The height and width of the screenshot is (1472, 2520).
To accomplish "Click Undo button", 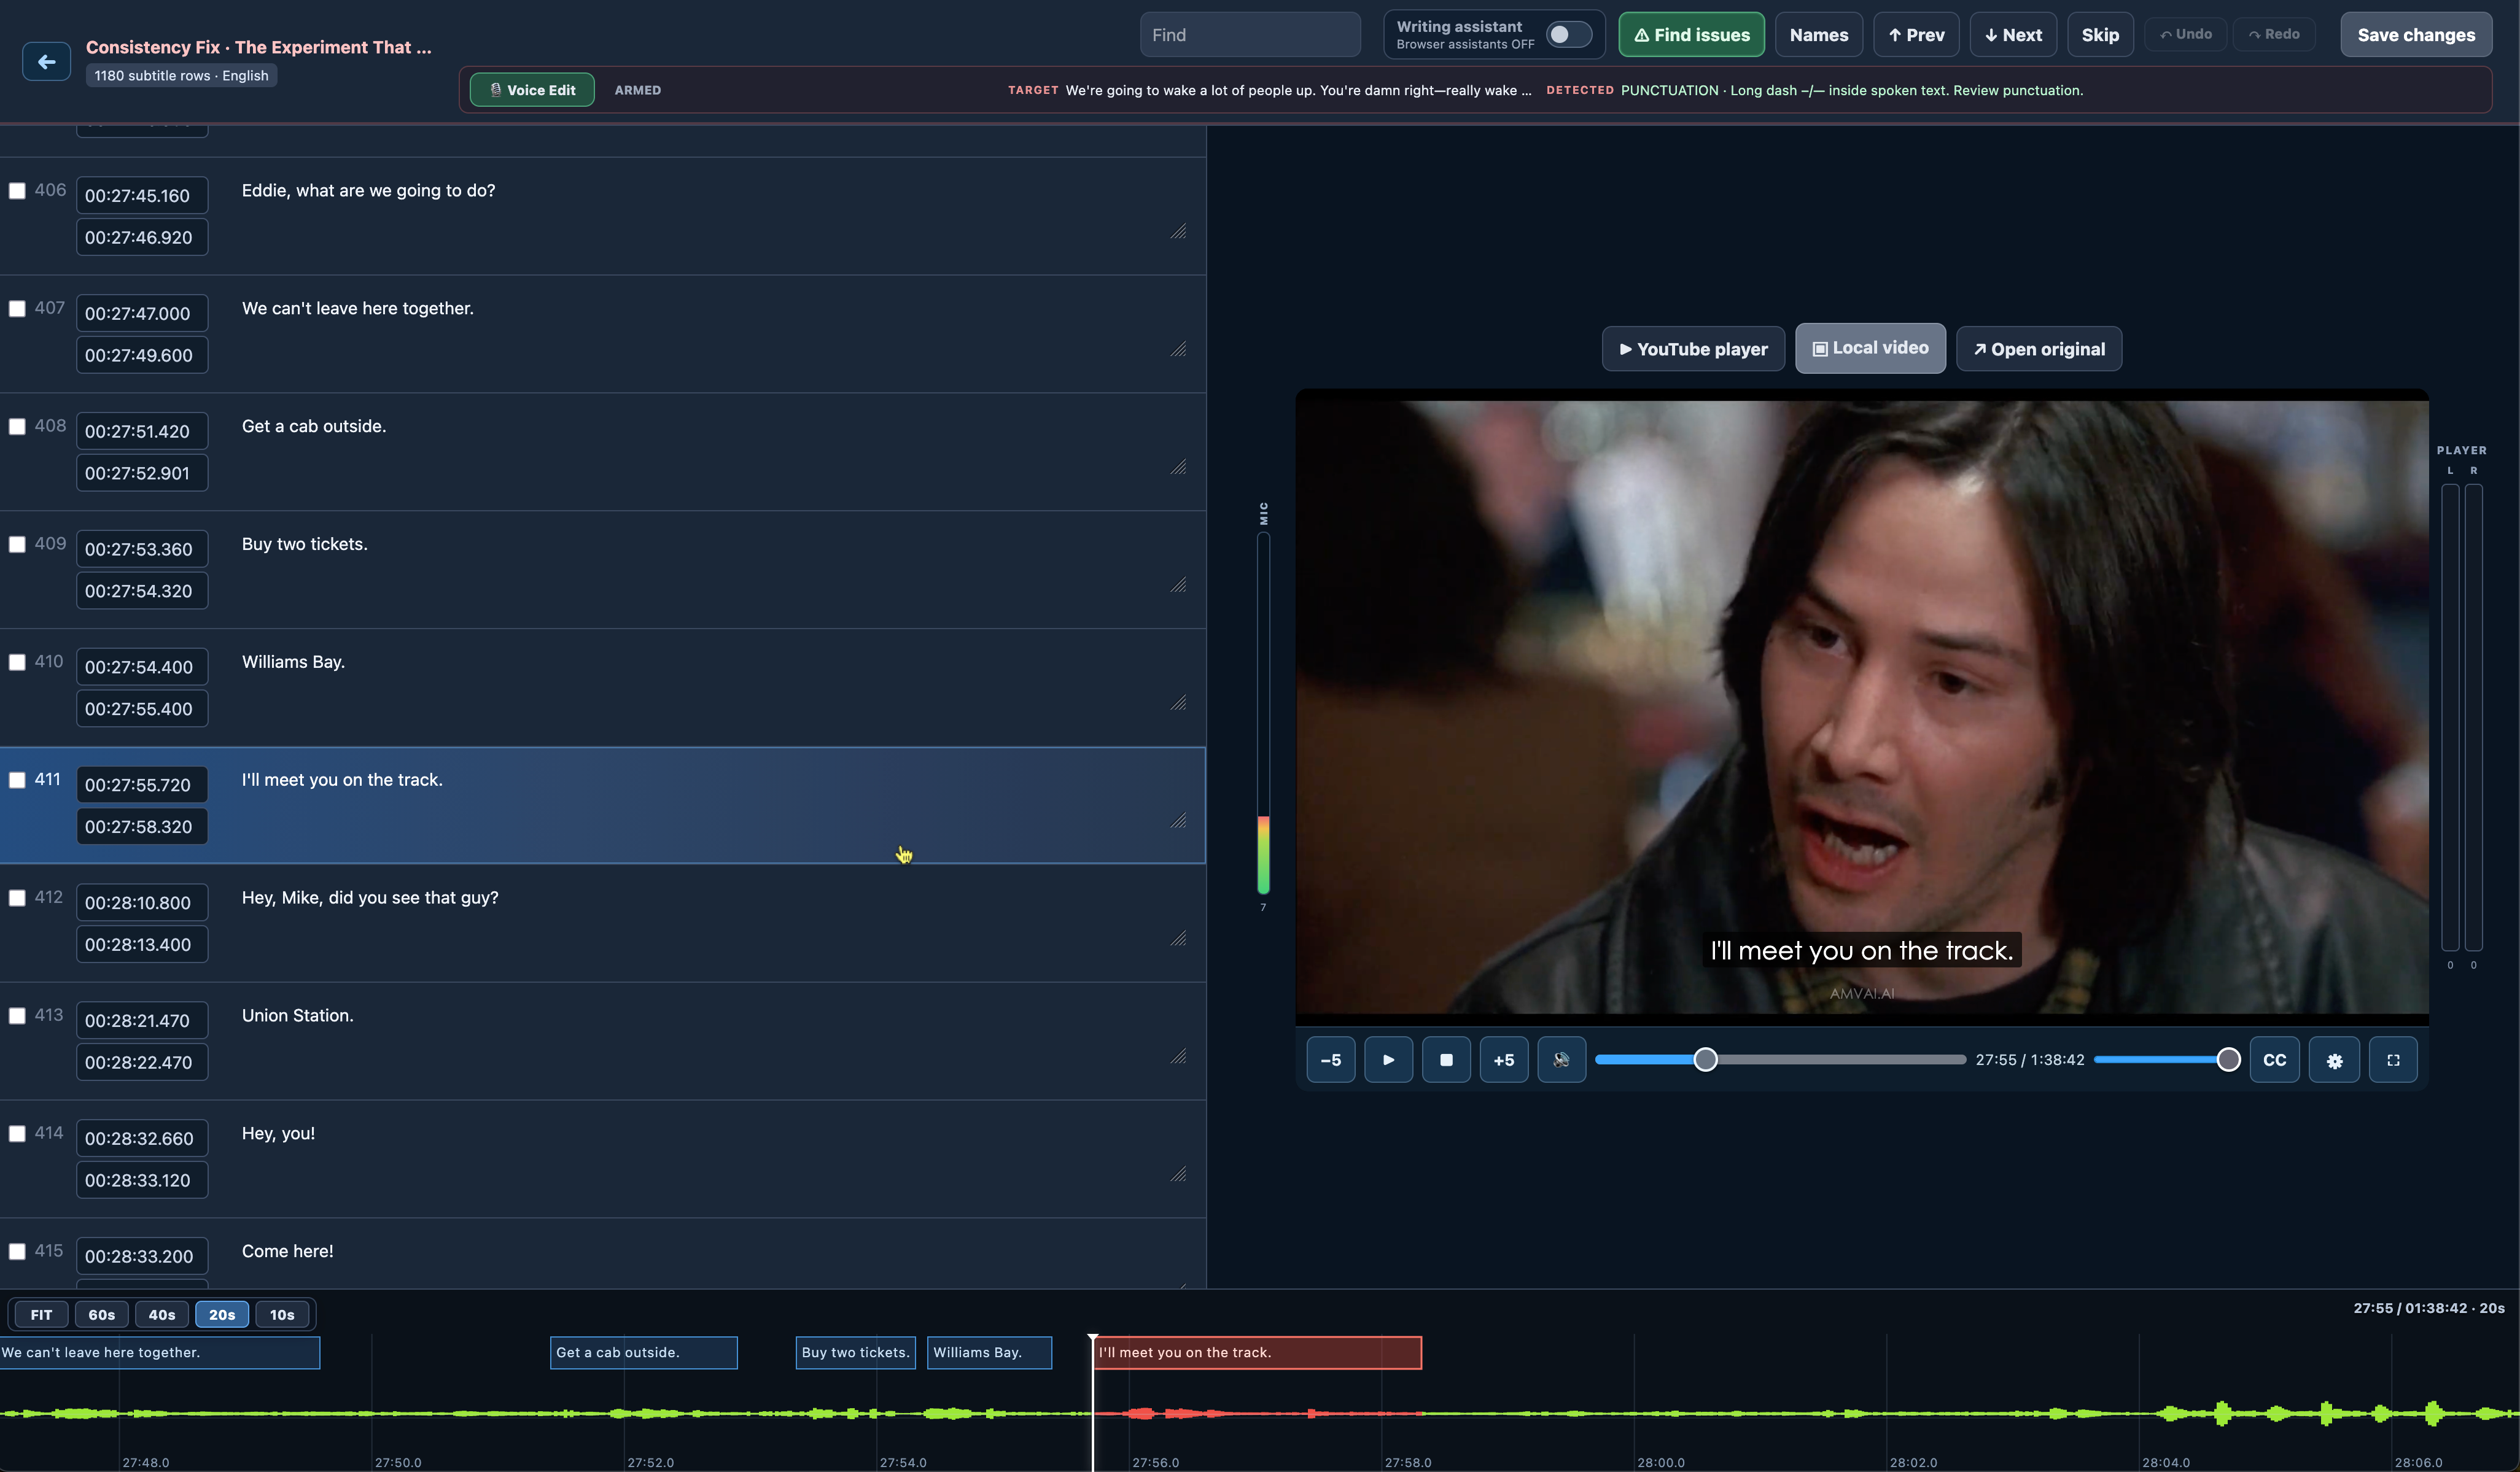I will tap(2185, 34).
